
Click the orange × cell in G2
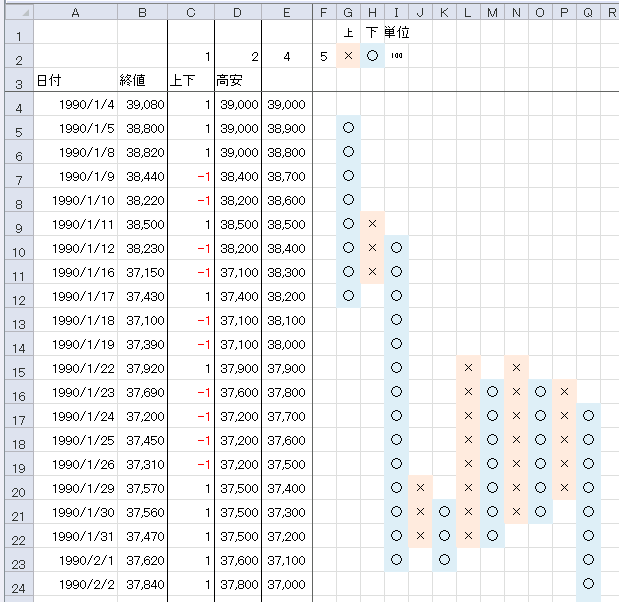click(x=348, y=56)
